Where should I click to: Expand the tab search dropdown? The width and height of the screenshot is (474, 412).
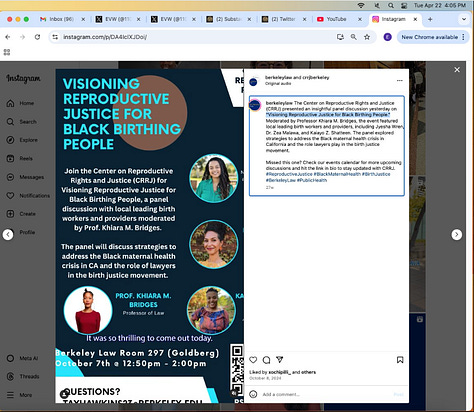click(x=464, y=19)
